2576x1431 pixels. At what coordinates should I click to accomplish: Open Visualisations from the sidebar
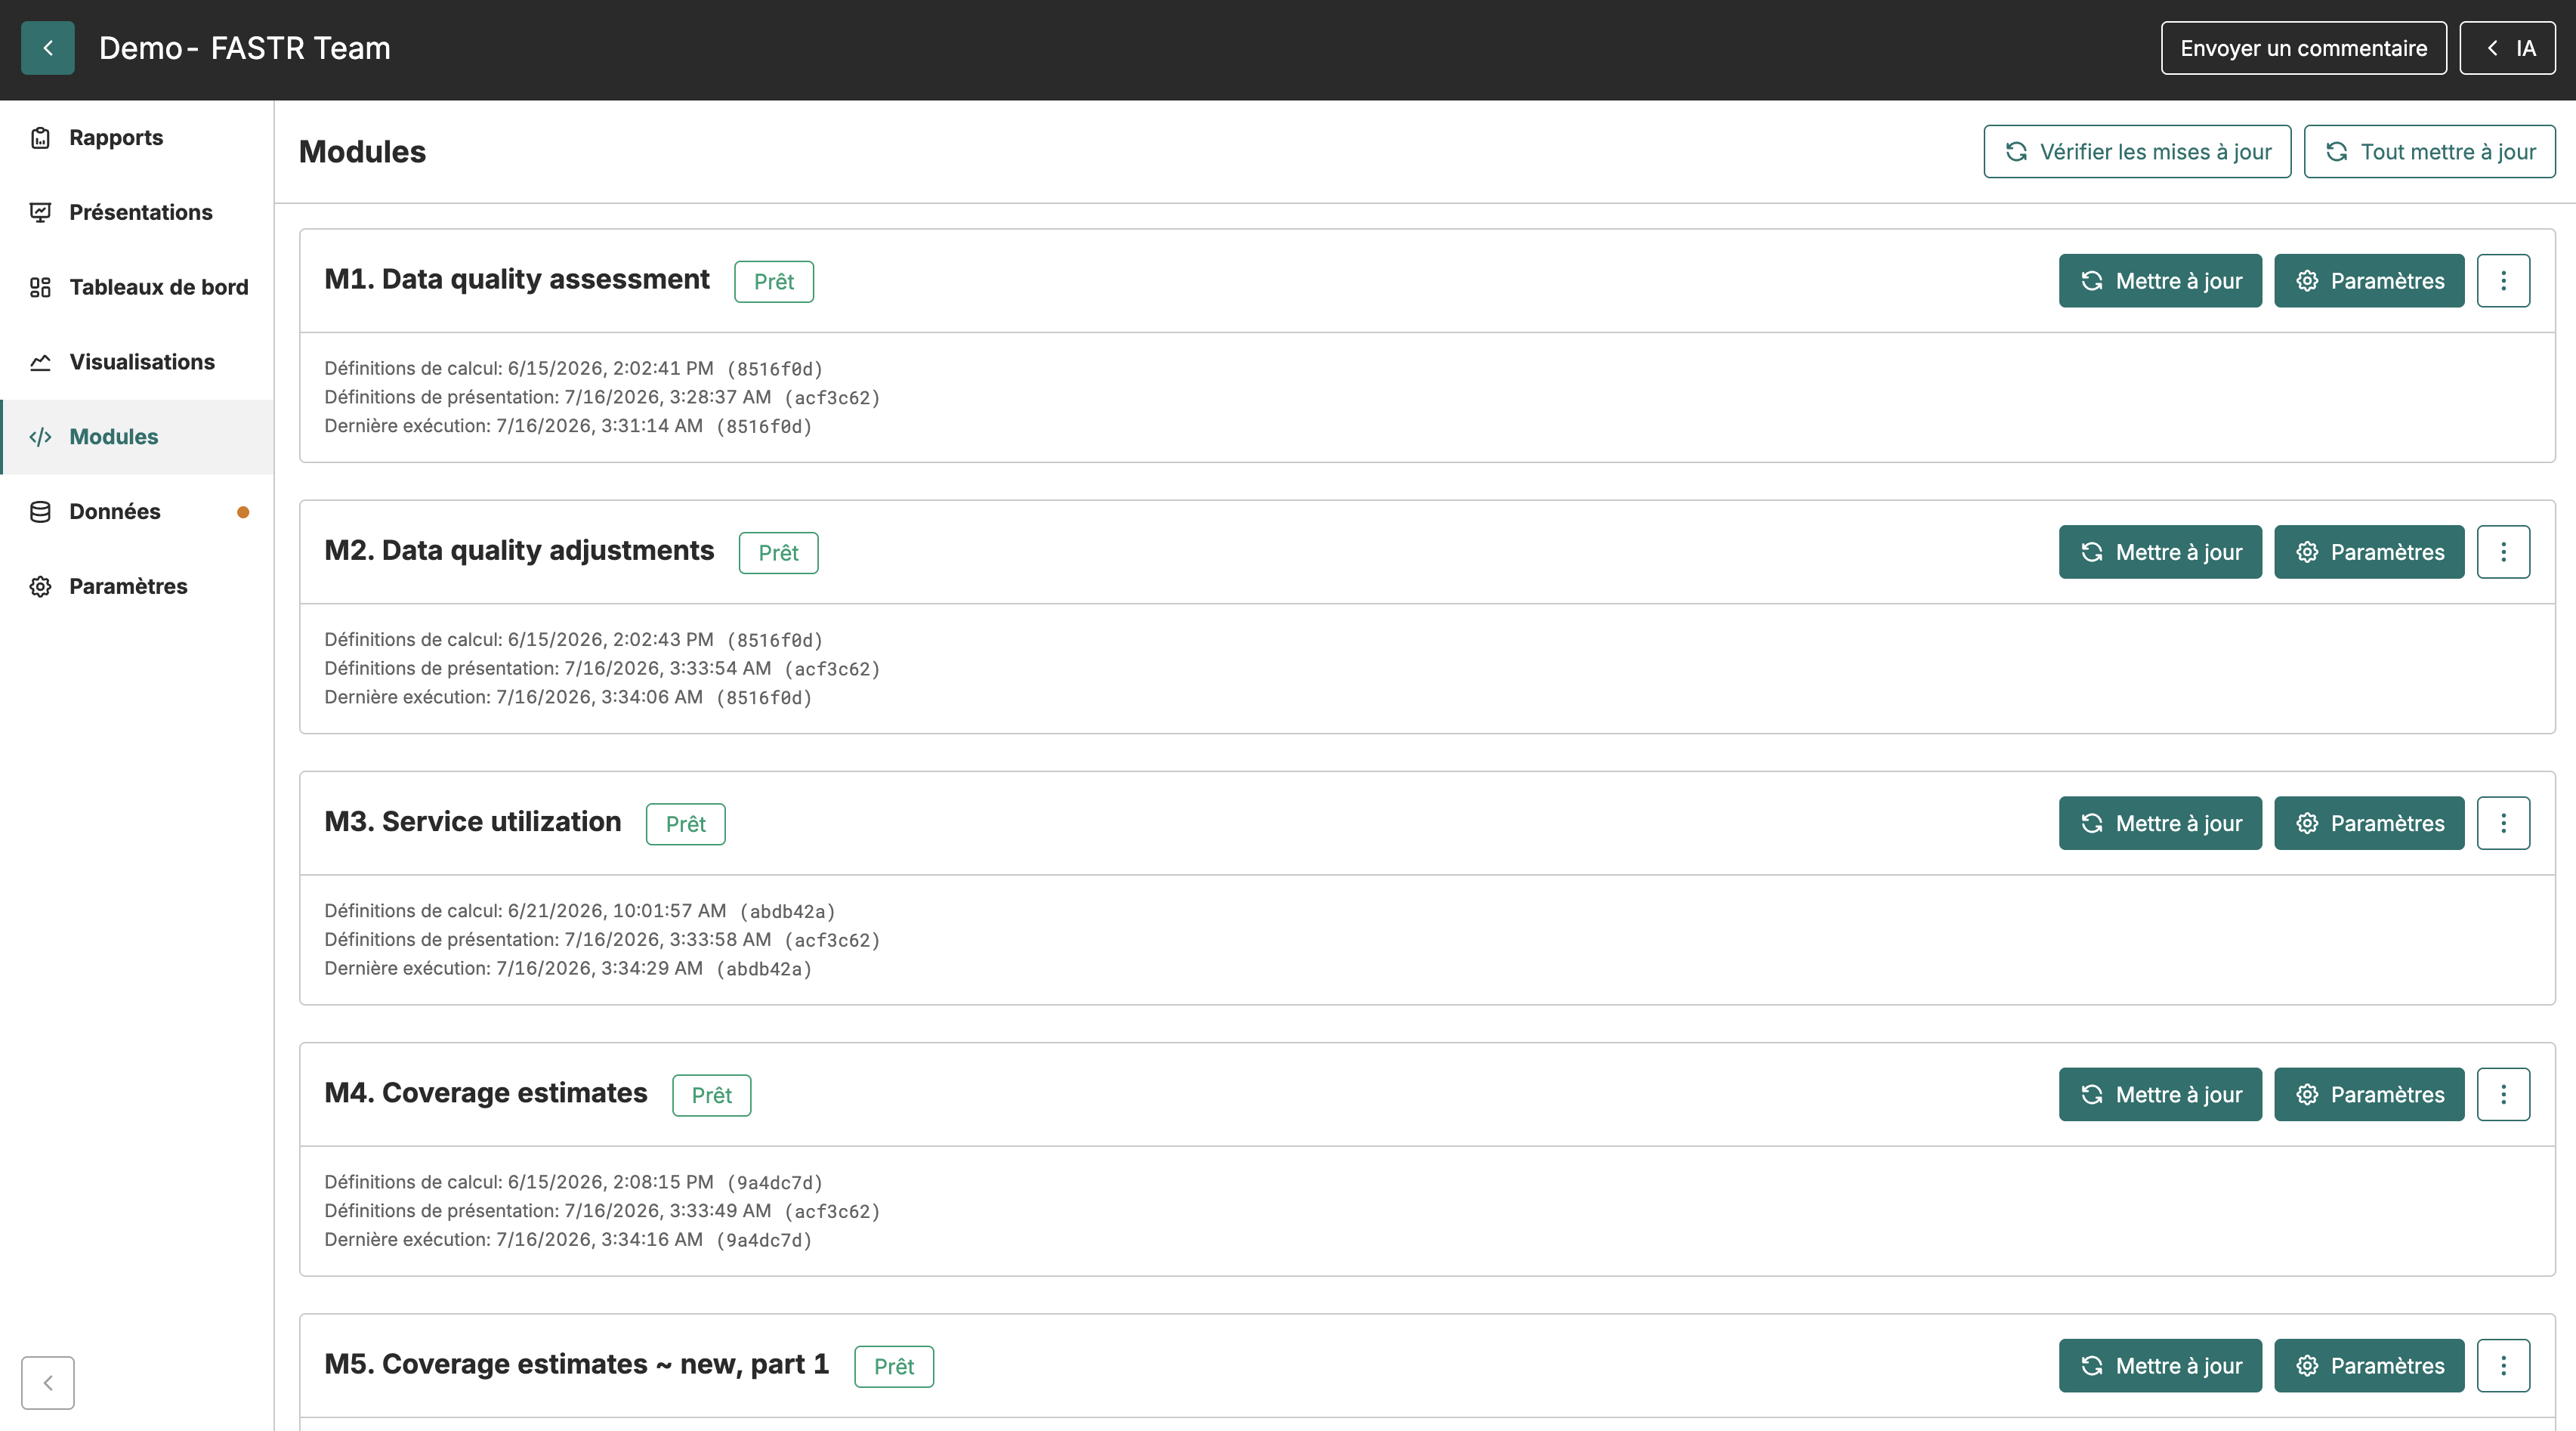click(x=137, y=362)
